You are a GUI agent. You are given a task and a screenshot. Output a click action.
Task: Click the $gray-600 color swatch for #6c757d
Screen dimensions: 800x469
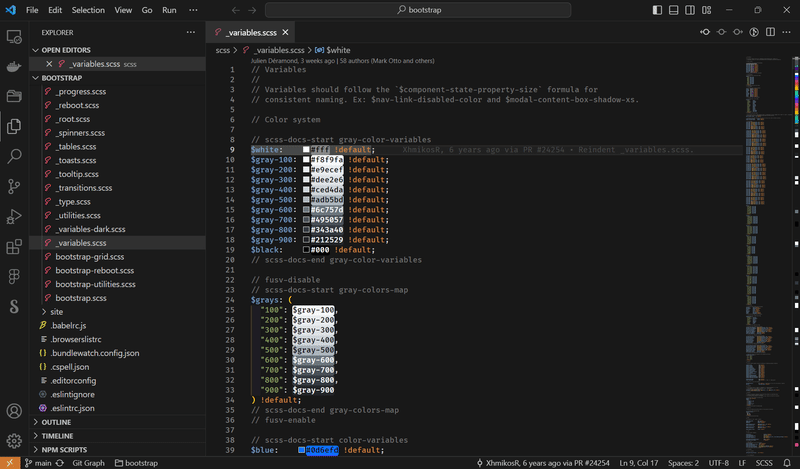point(306,210)
